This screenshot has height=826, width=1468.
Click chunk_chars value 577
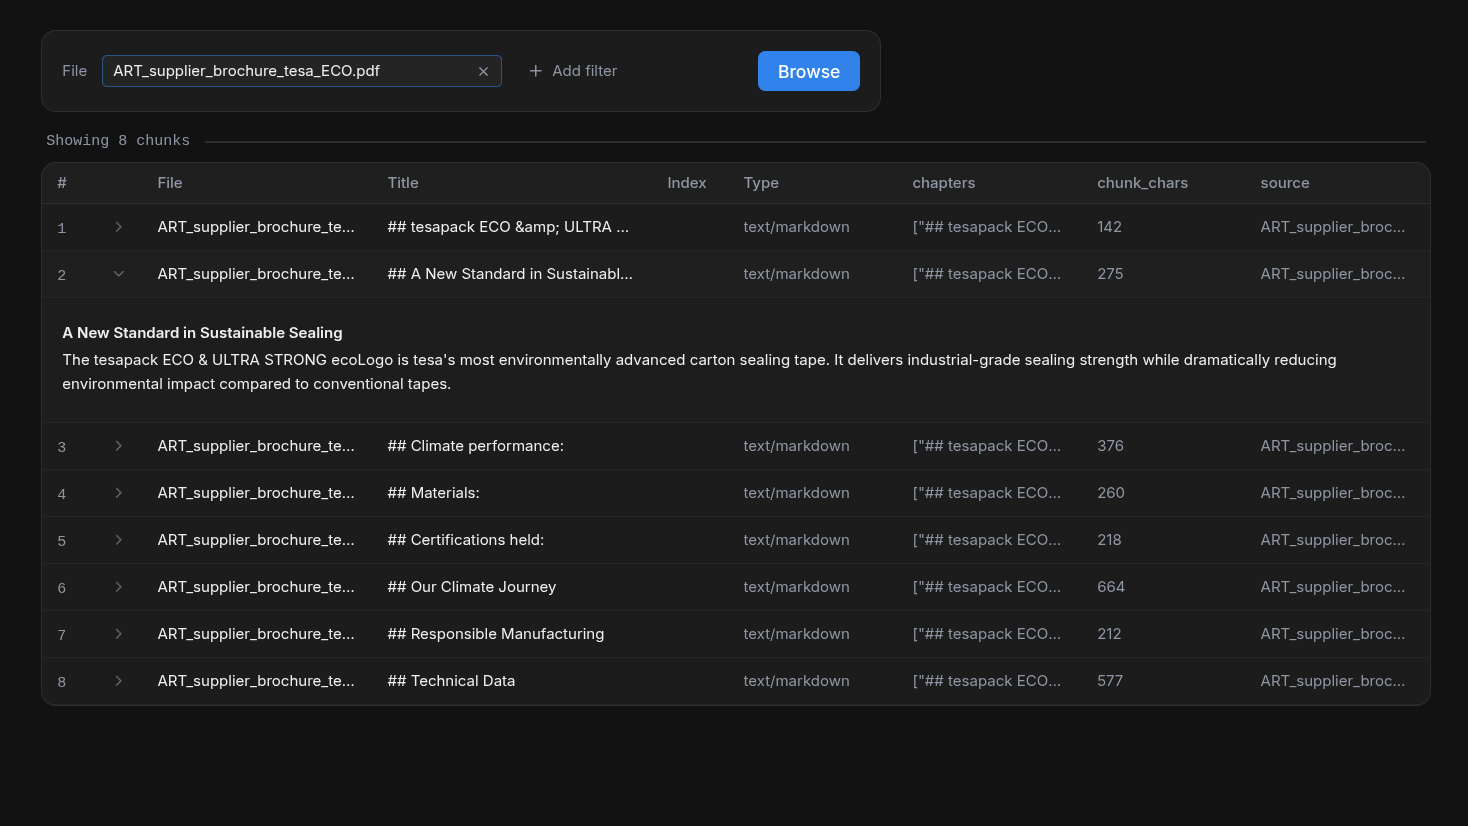tap(1110, 681)
